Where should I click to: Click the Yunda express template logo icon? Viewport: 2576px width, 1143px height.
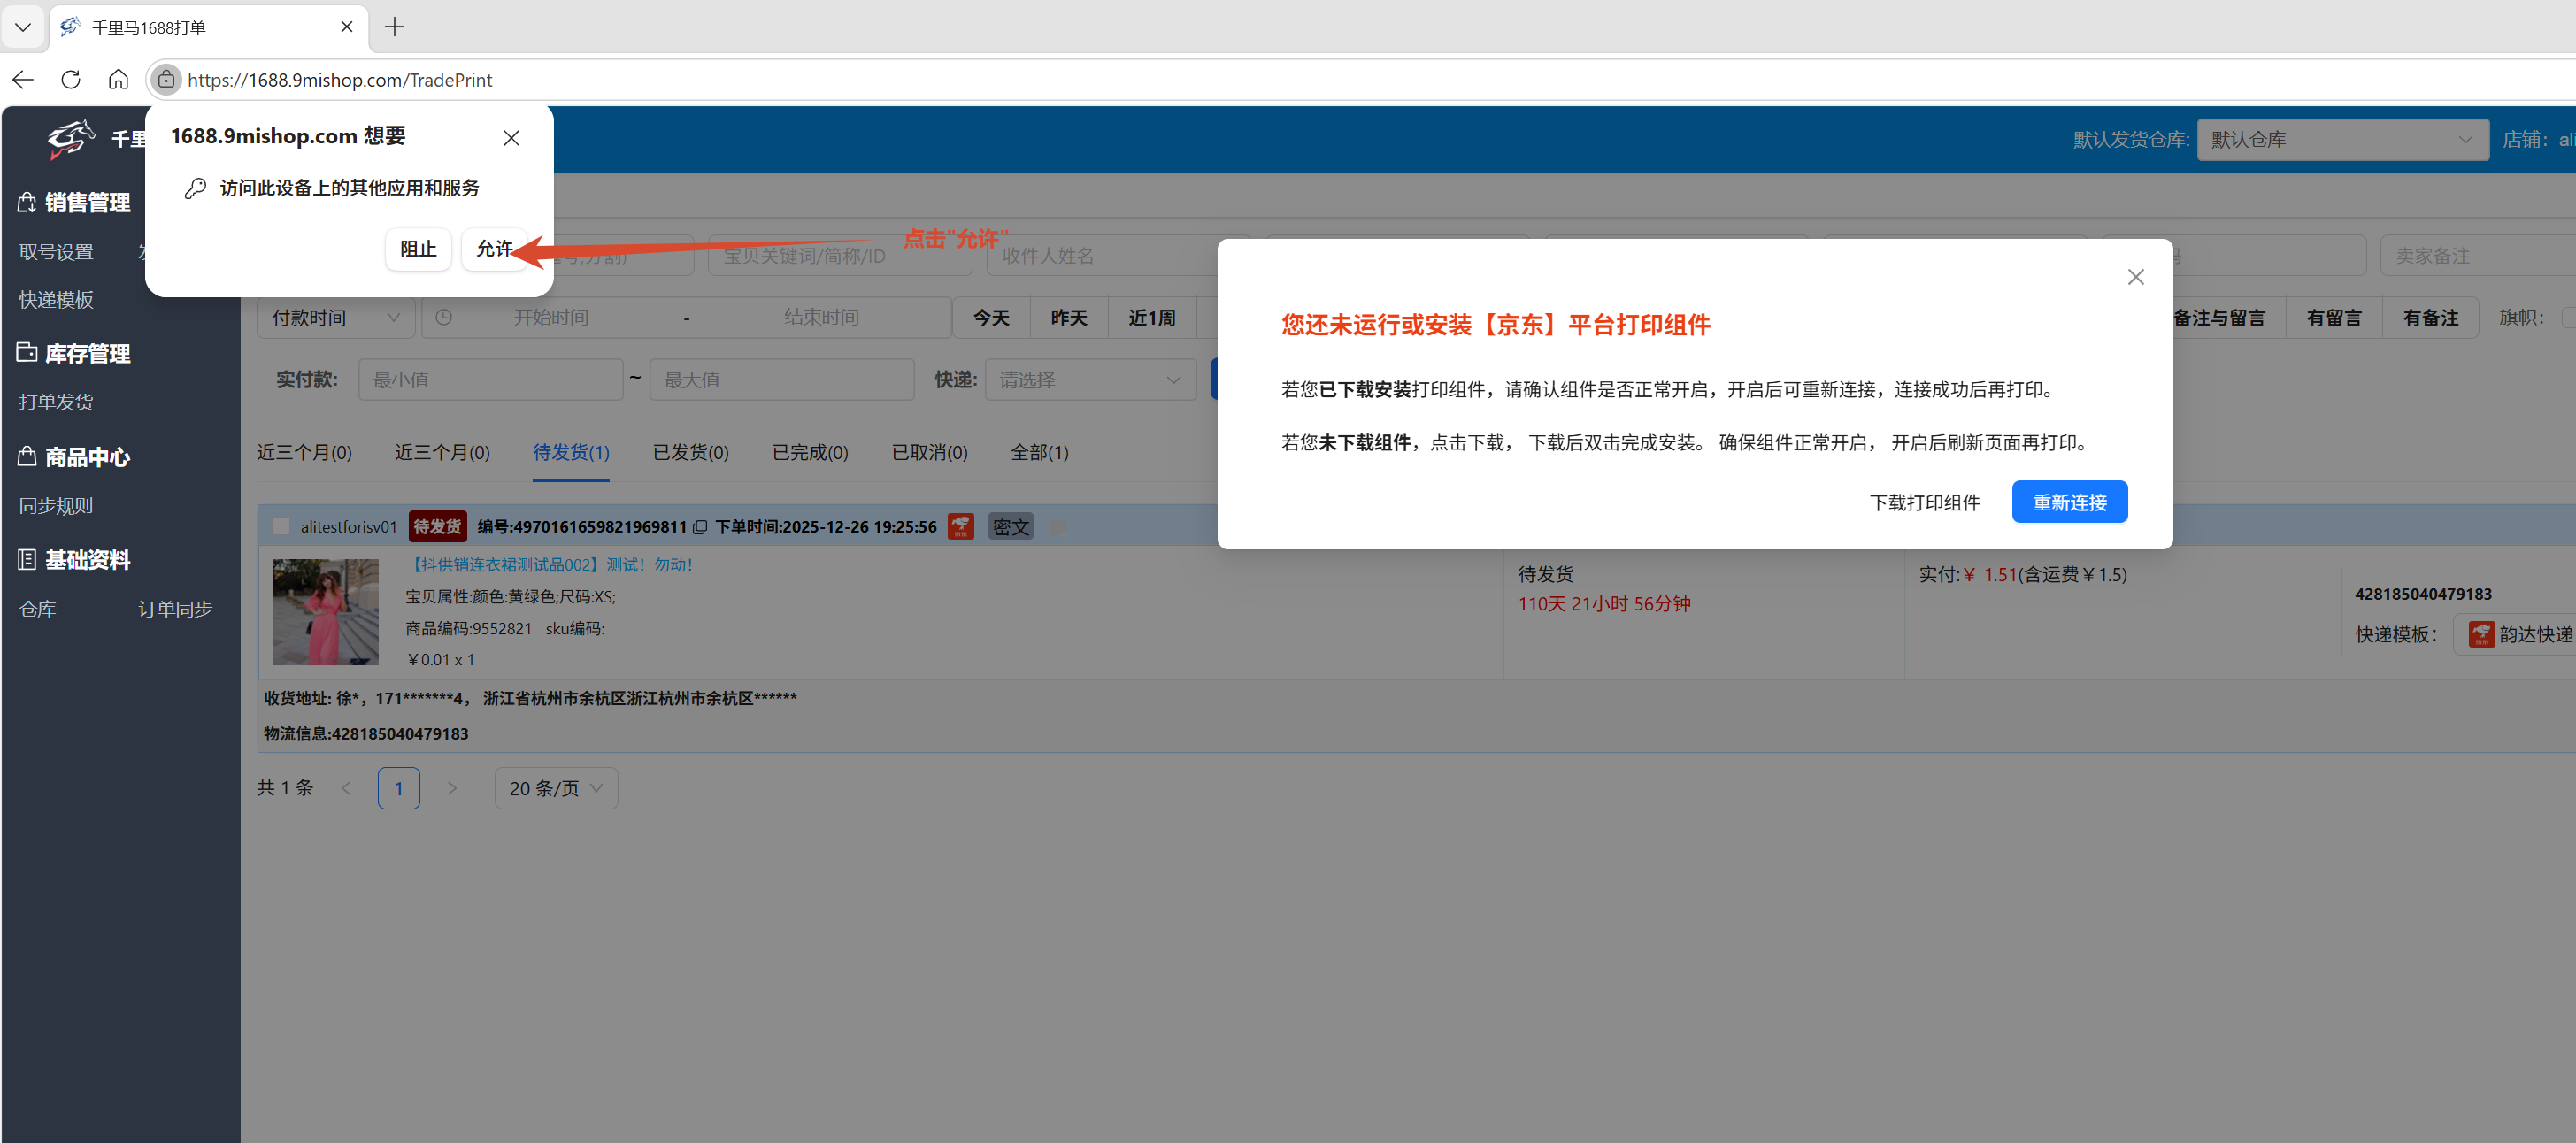tap(2480, 634)
